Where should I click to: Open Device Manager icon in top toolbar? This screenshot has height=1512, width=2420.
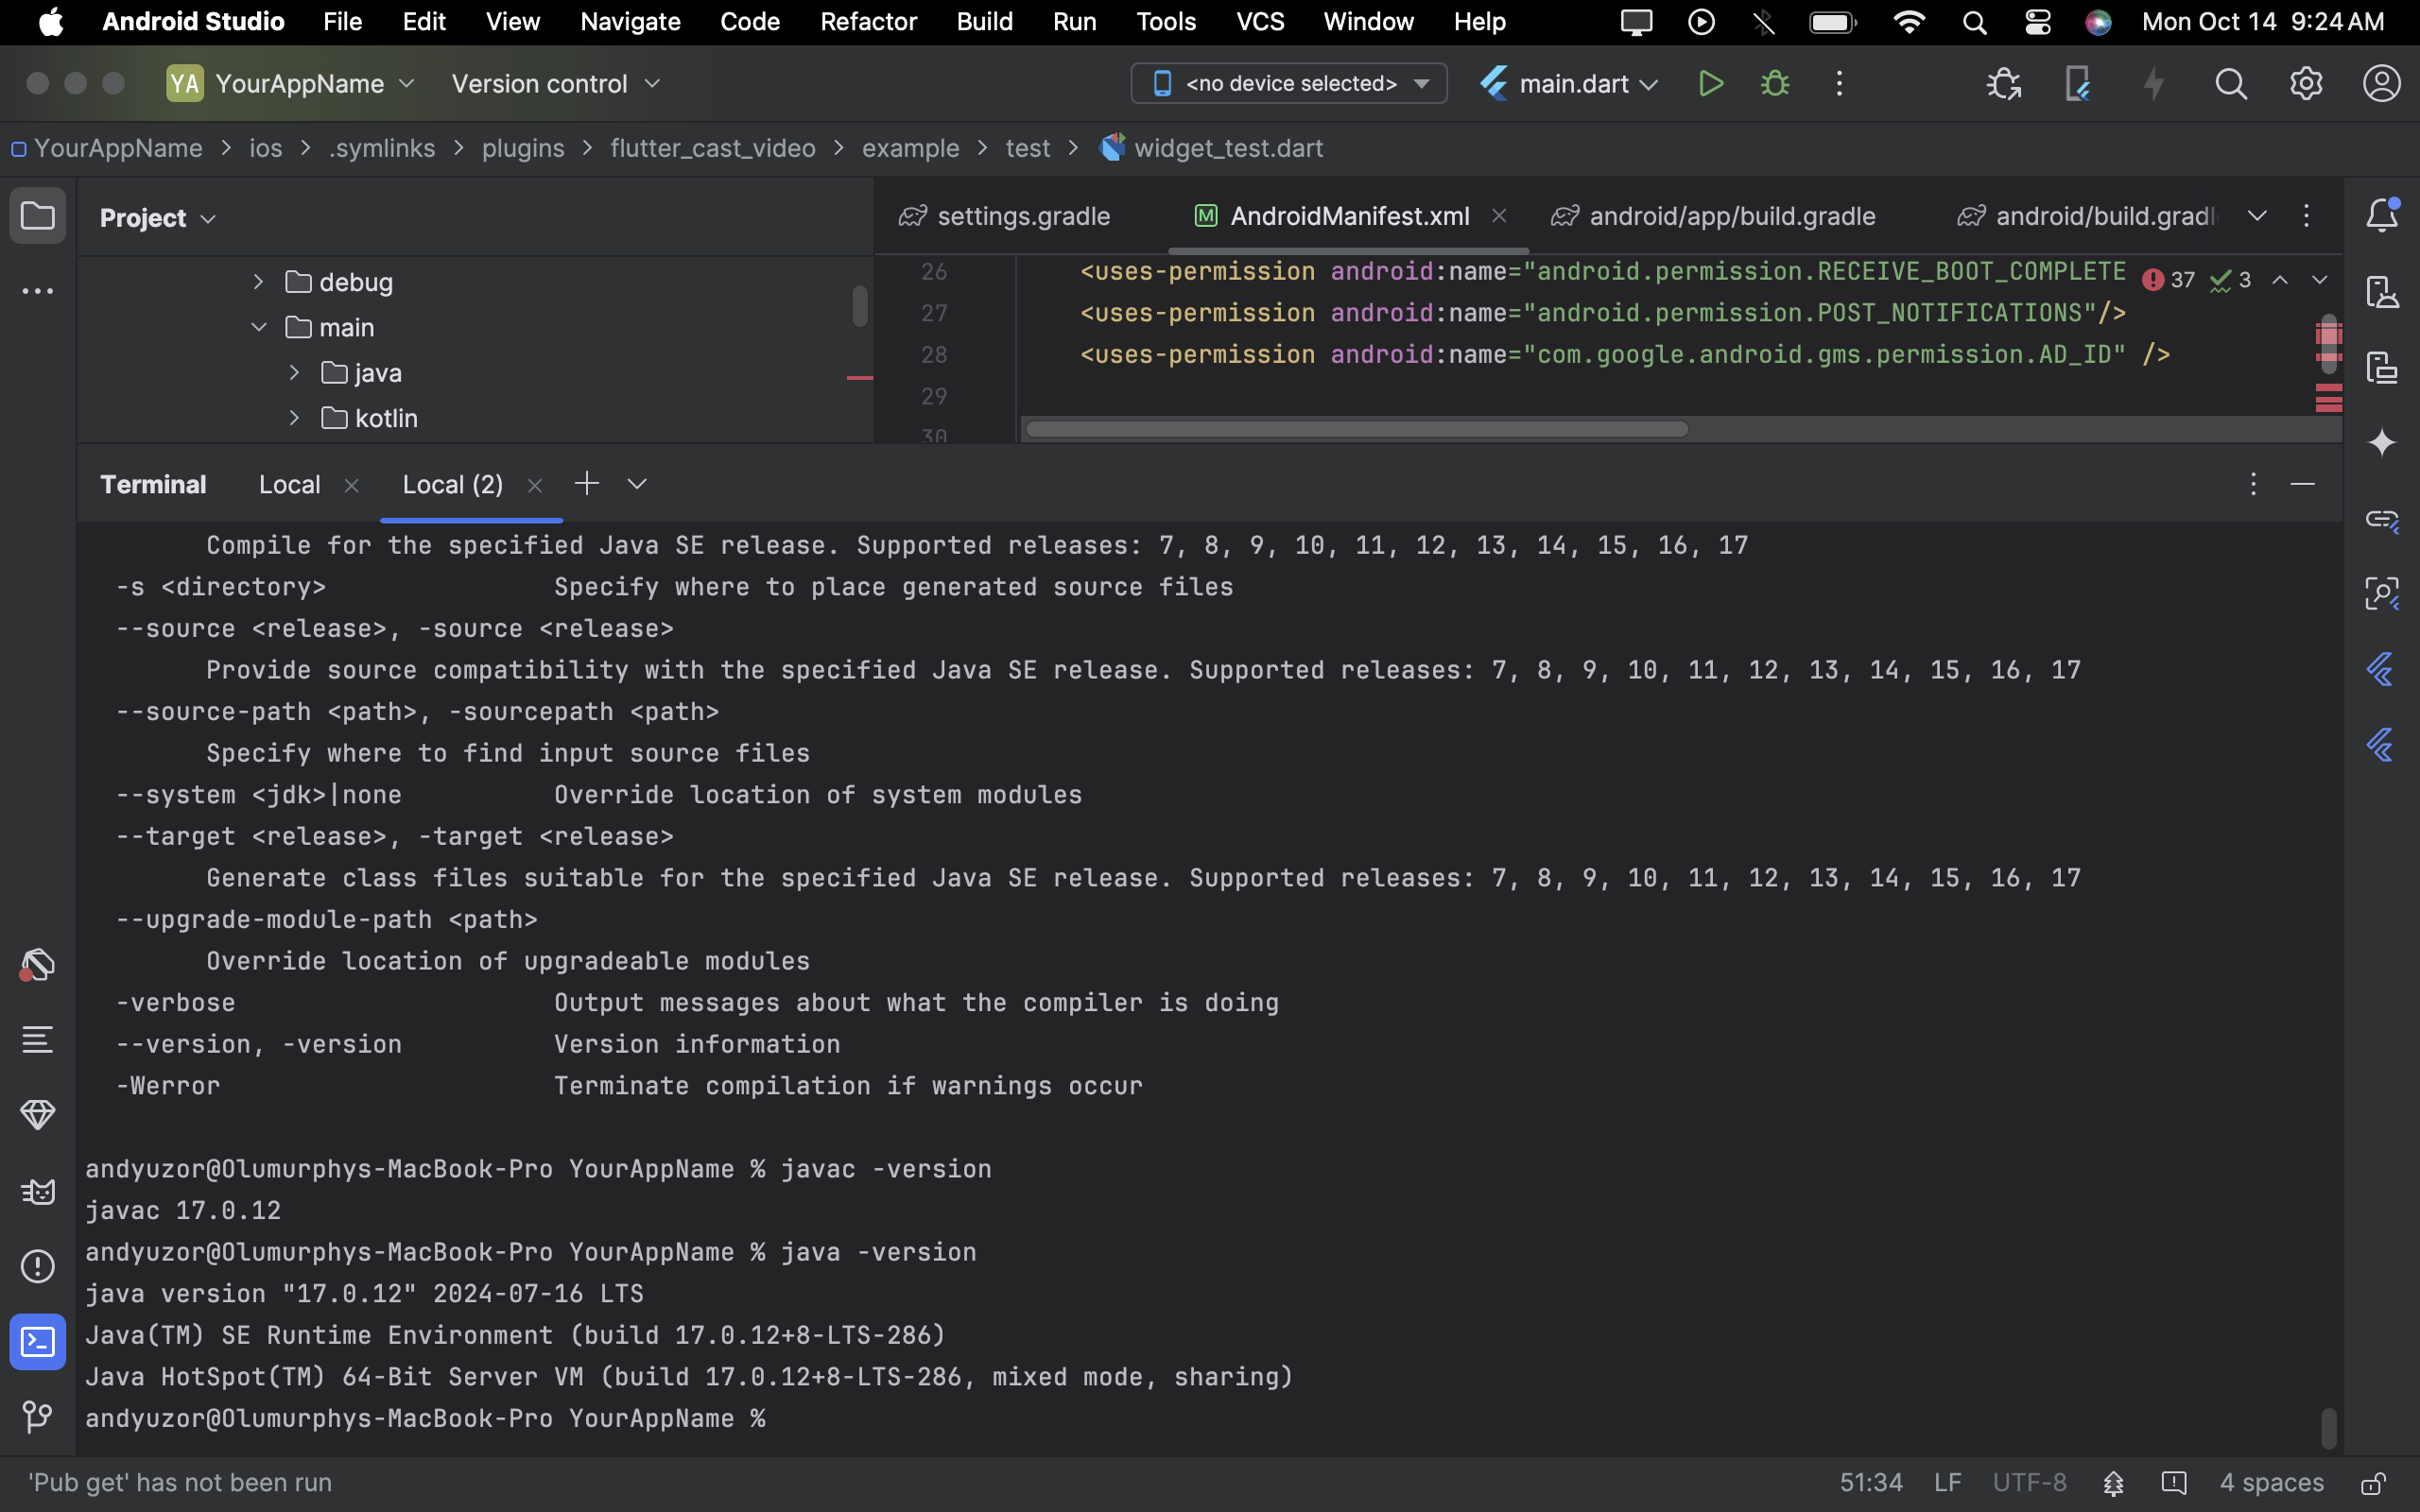(x=2077, y=84)
